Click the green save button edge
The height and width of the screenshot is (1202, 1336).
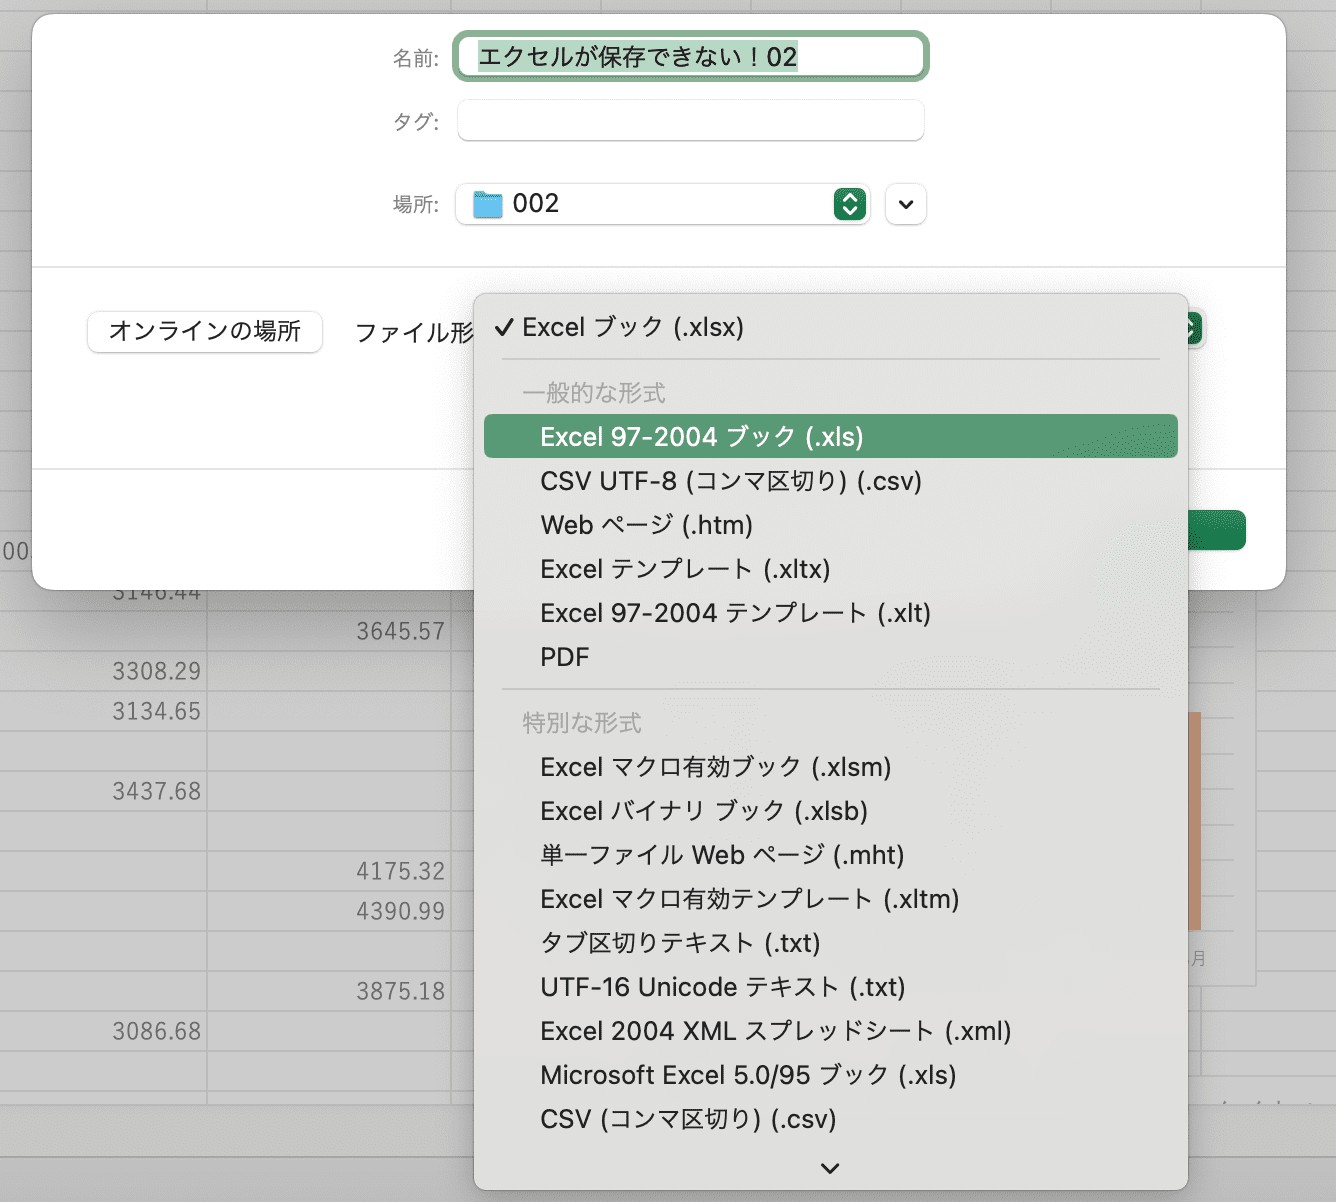click(1217, 530)
